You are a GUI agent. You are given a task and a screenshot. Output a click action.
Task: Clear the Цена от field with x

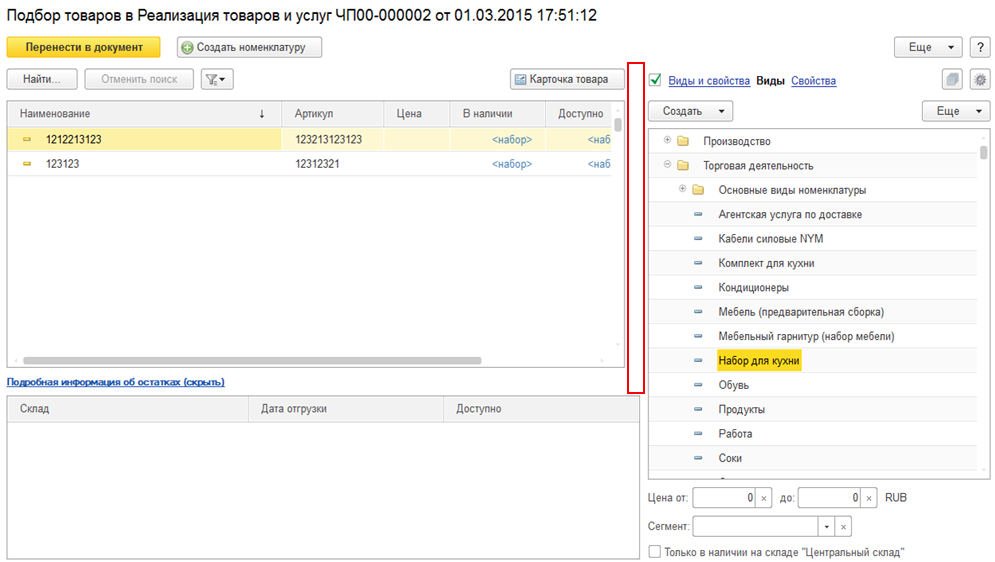point(765,497)
